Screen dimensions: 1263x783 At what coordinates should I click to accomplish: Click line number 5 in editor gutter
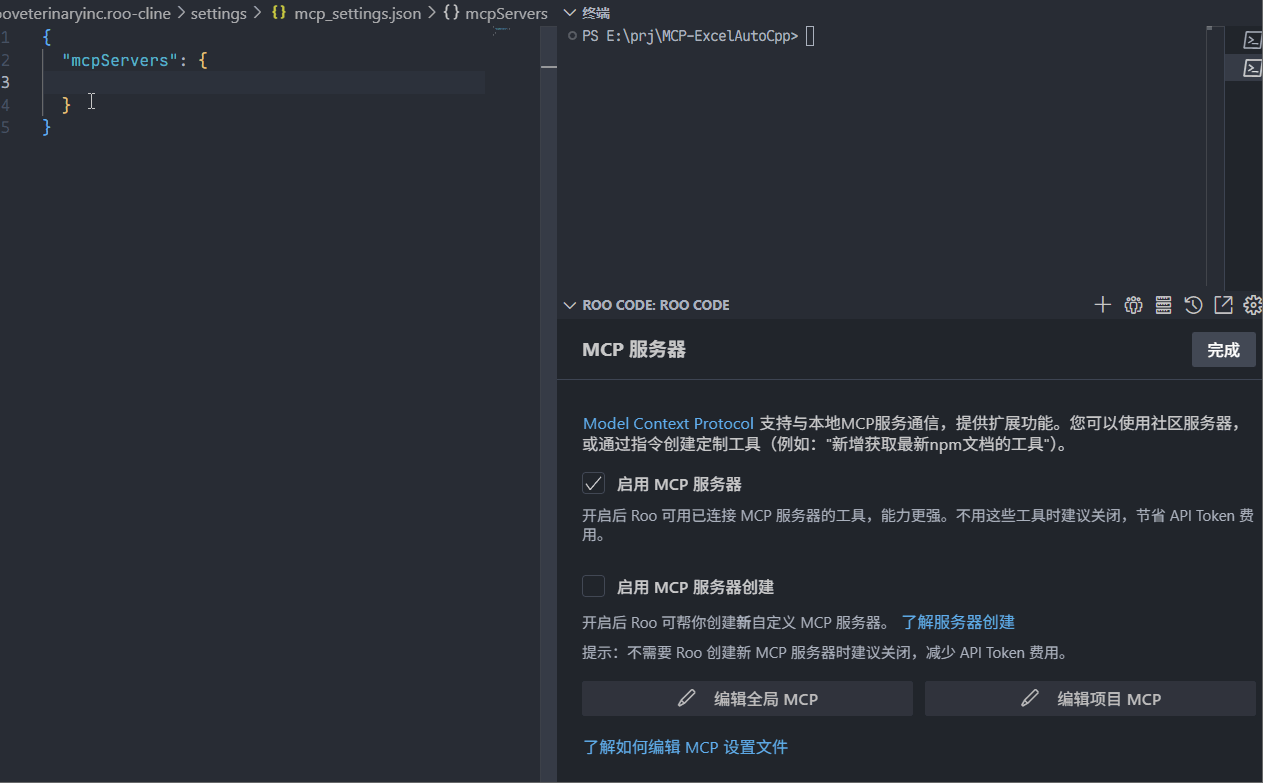pos(6,128)
